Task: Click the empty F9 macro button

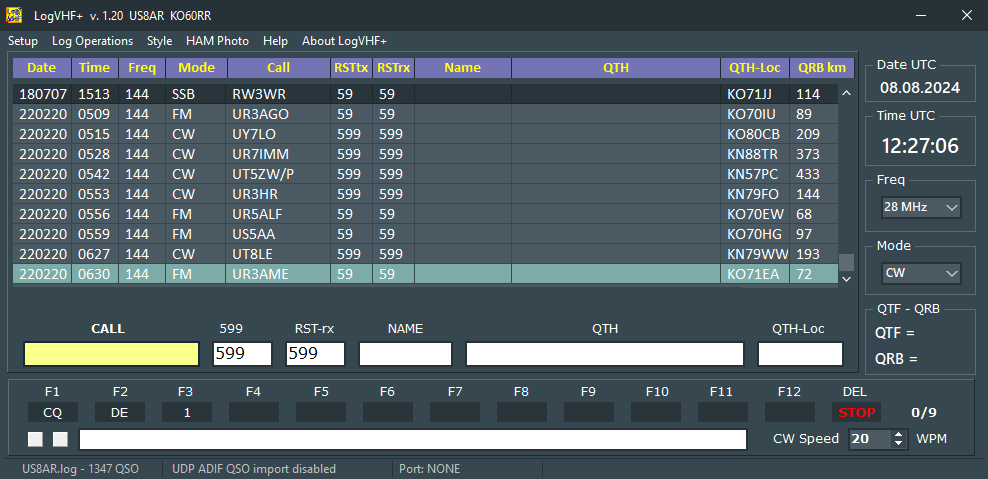Action: (589, 412)
